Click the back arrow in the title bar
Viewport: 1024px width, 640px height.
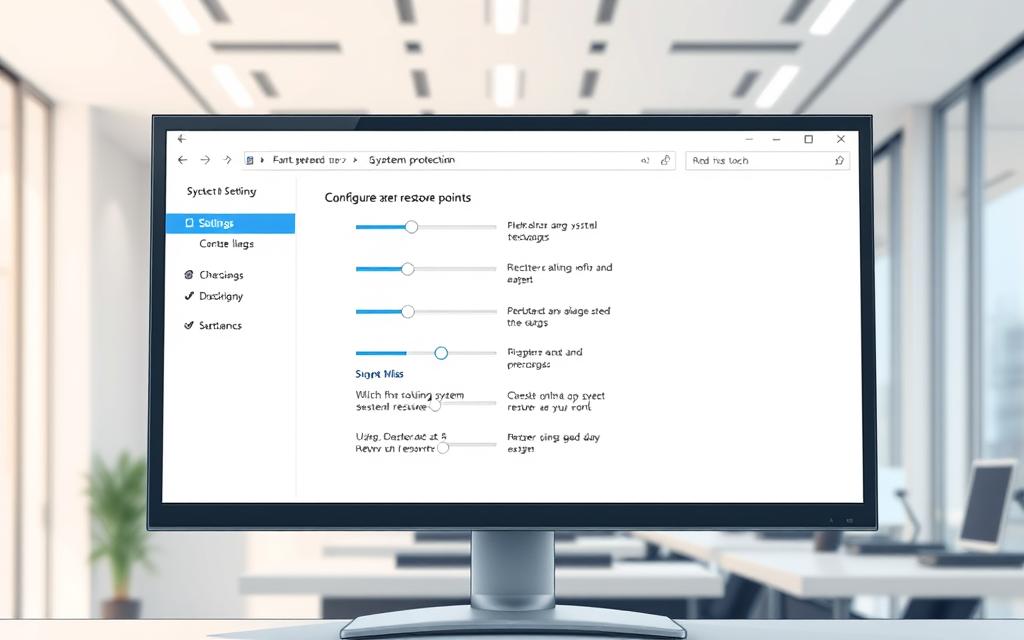tap(181, 139)
